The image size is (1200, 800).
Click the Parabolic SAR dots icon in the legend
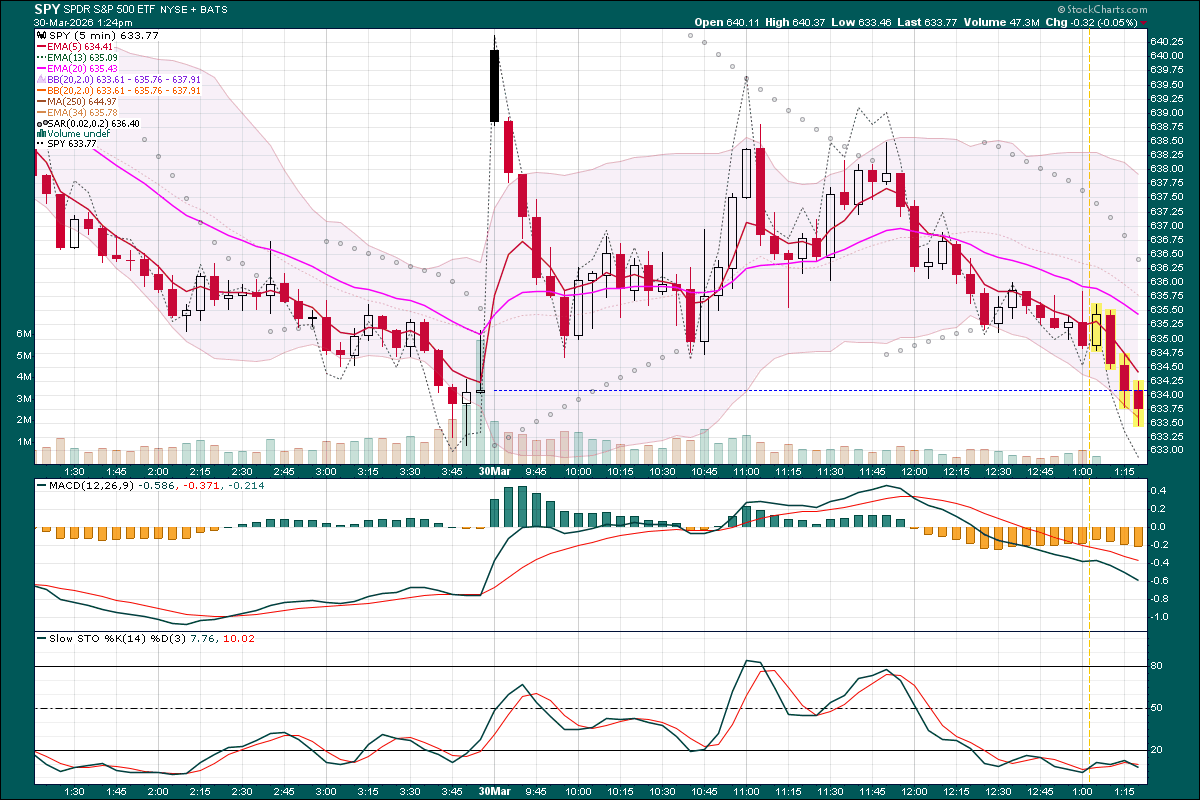(40, 123)
